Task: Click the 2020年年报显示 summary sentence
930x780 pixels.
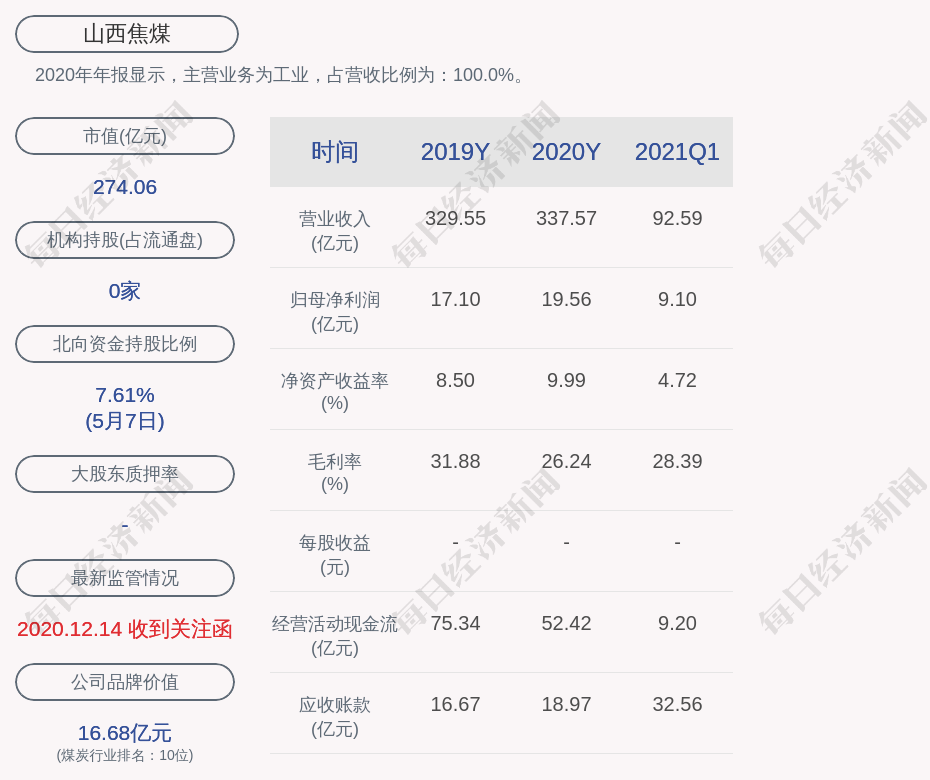Action: (279, 75)
